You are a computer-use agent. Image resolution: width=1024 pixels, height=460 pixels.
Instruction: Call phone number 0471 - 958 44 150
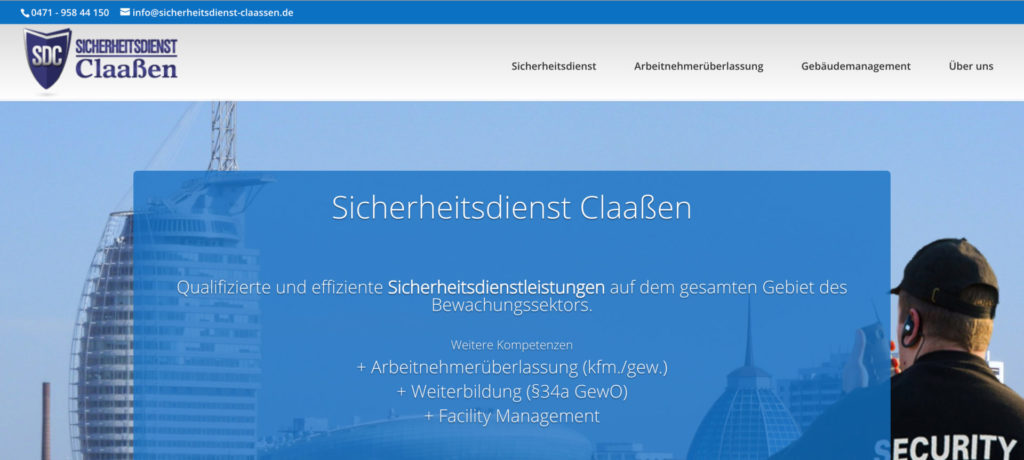70,12
